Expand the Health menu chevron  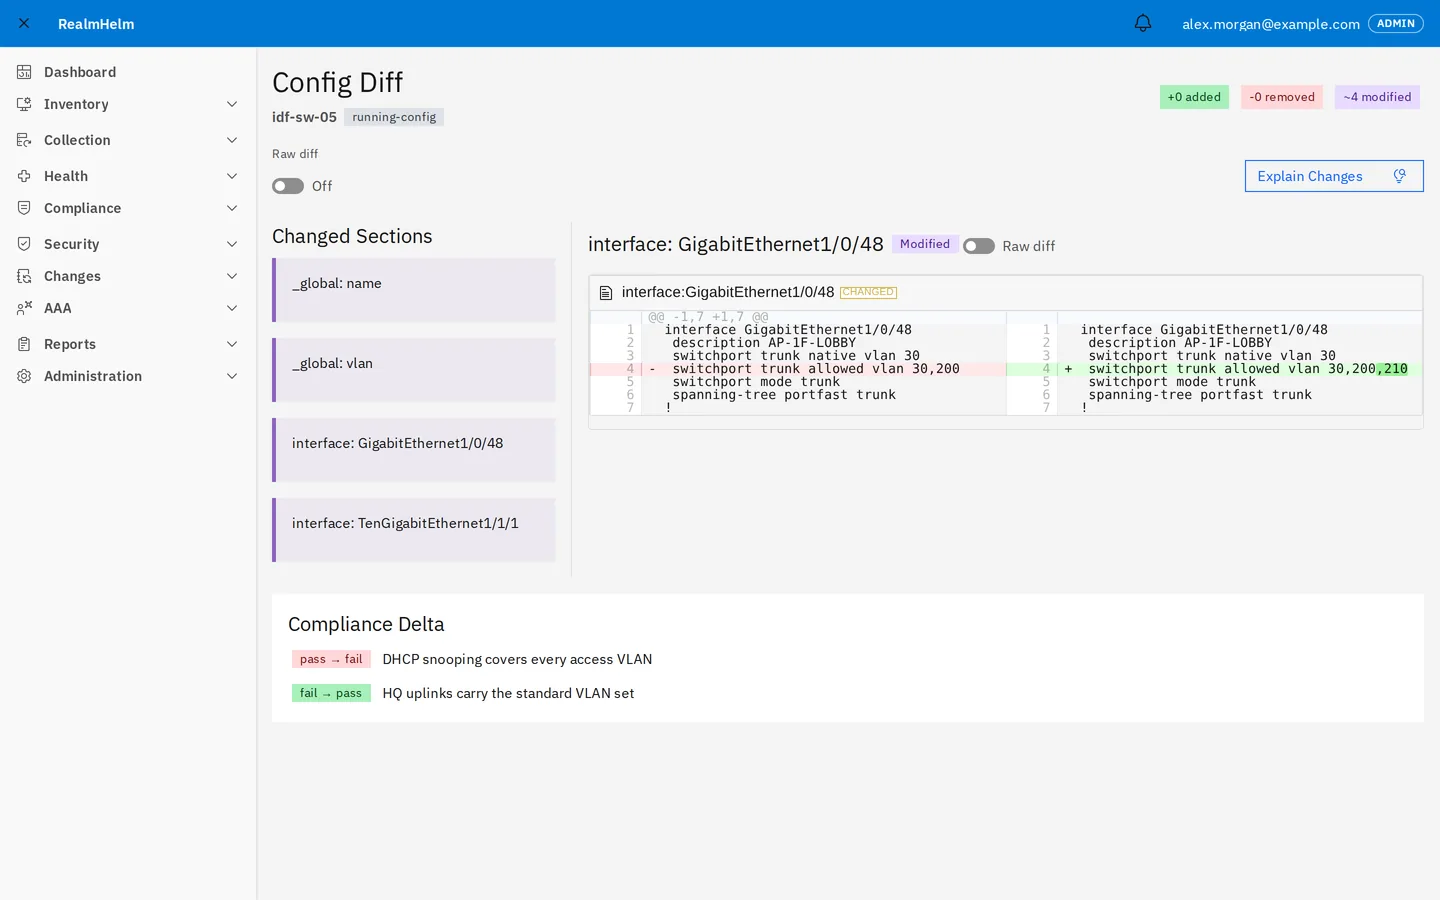[232, 176]
